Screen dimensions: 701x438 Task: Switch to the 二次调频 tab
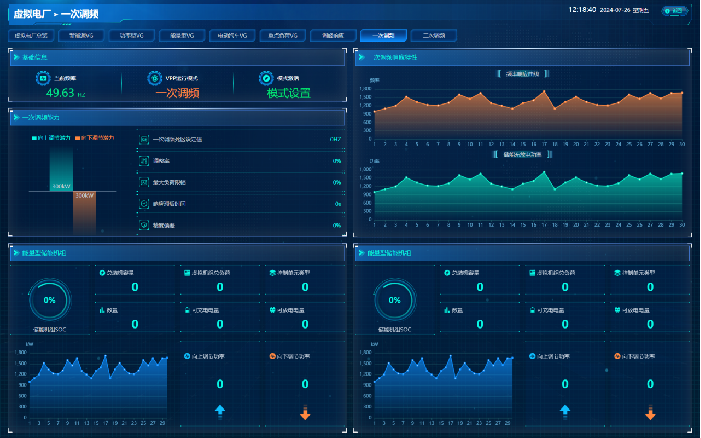click(434, 35)
